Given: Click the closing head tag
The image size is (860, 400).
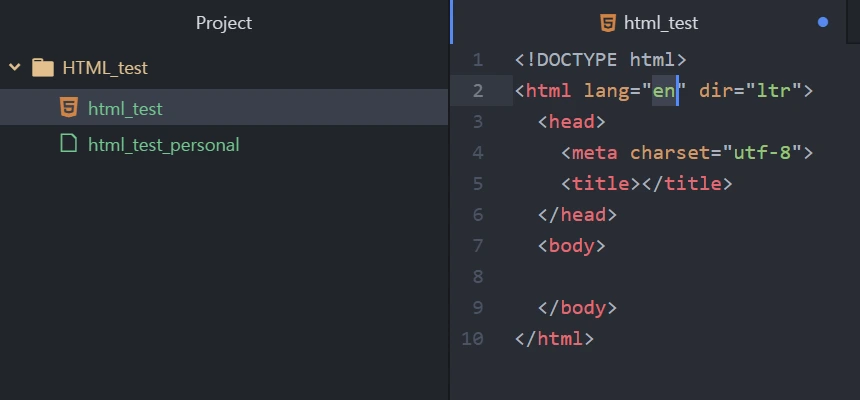Looking at the screenshot, I should pos(577,214).
